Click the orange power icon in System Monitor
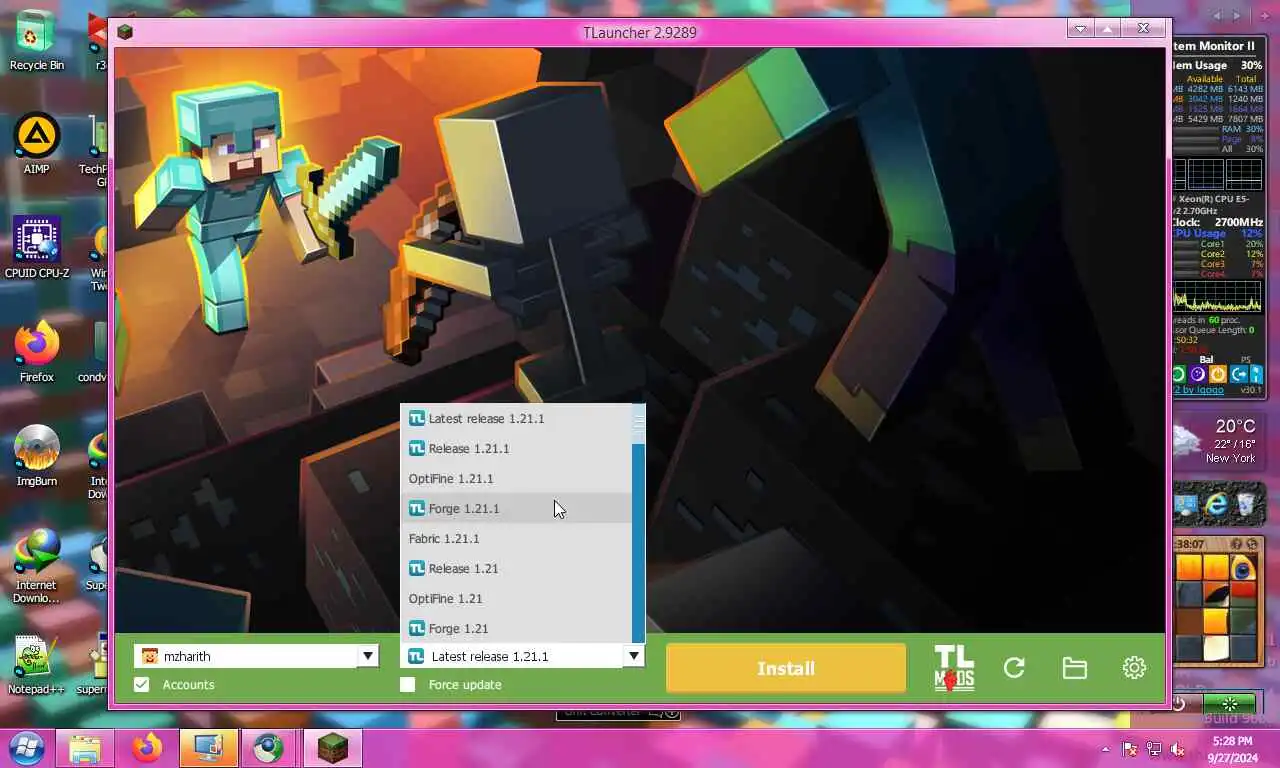Image resolution: width=1280 pixels, height=768 pixels. [x=1218, y=374]
